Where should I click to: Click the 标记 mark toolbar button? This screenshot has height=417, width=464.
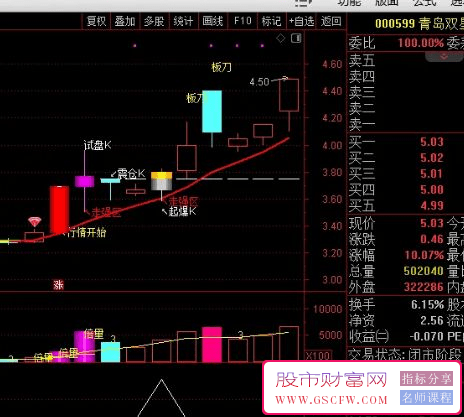(271, 21)
